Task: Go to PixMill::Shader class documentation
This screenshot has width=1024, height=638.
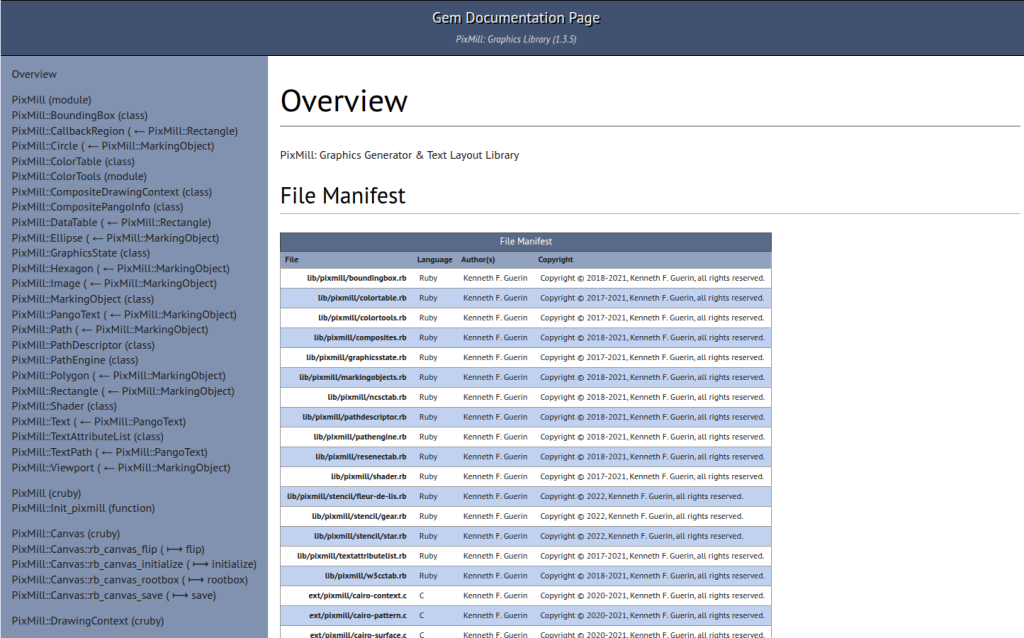Action: [x=64, y=406]
